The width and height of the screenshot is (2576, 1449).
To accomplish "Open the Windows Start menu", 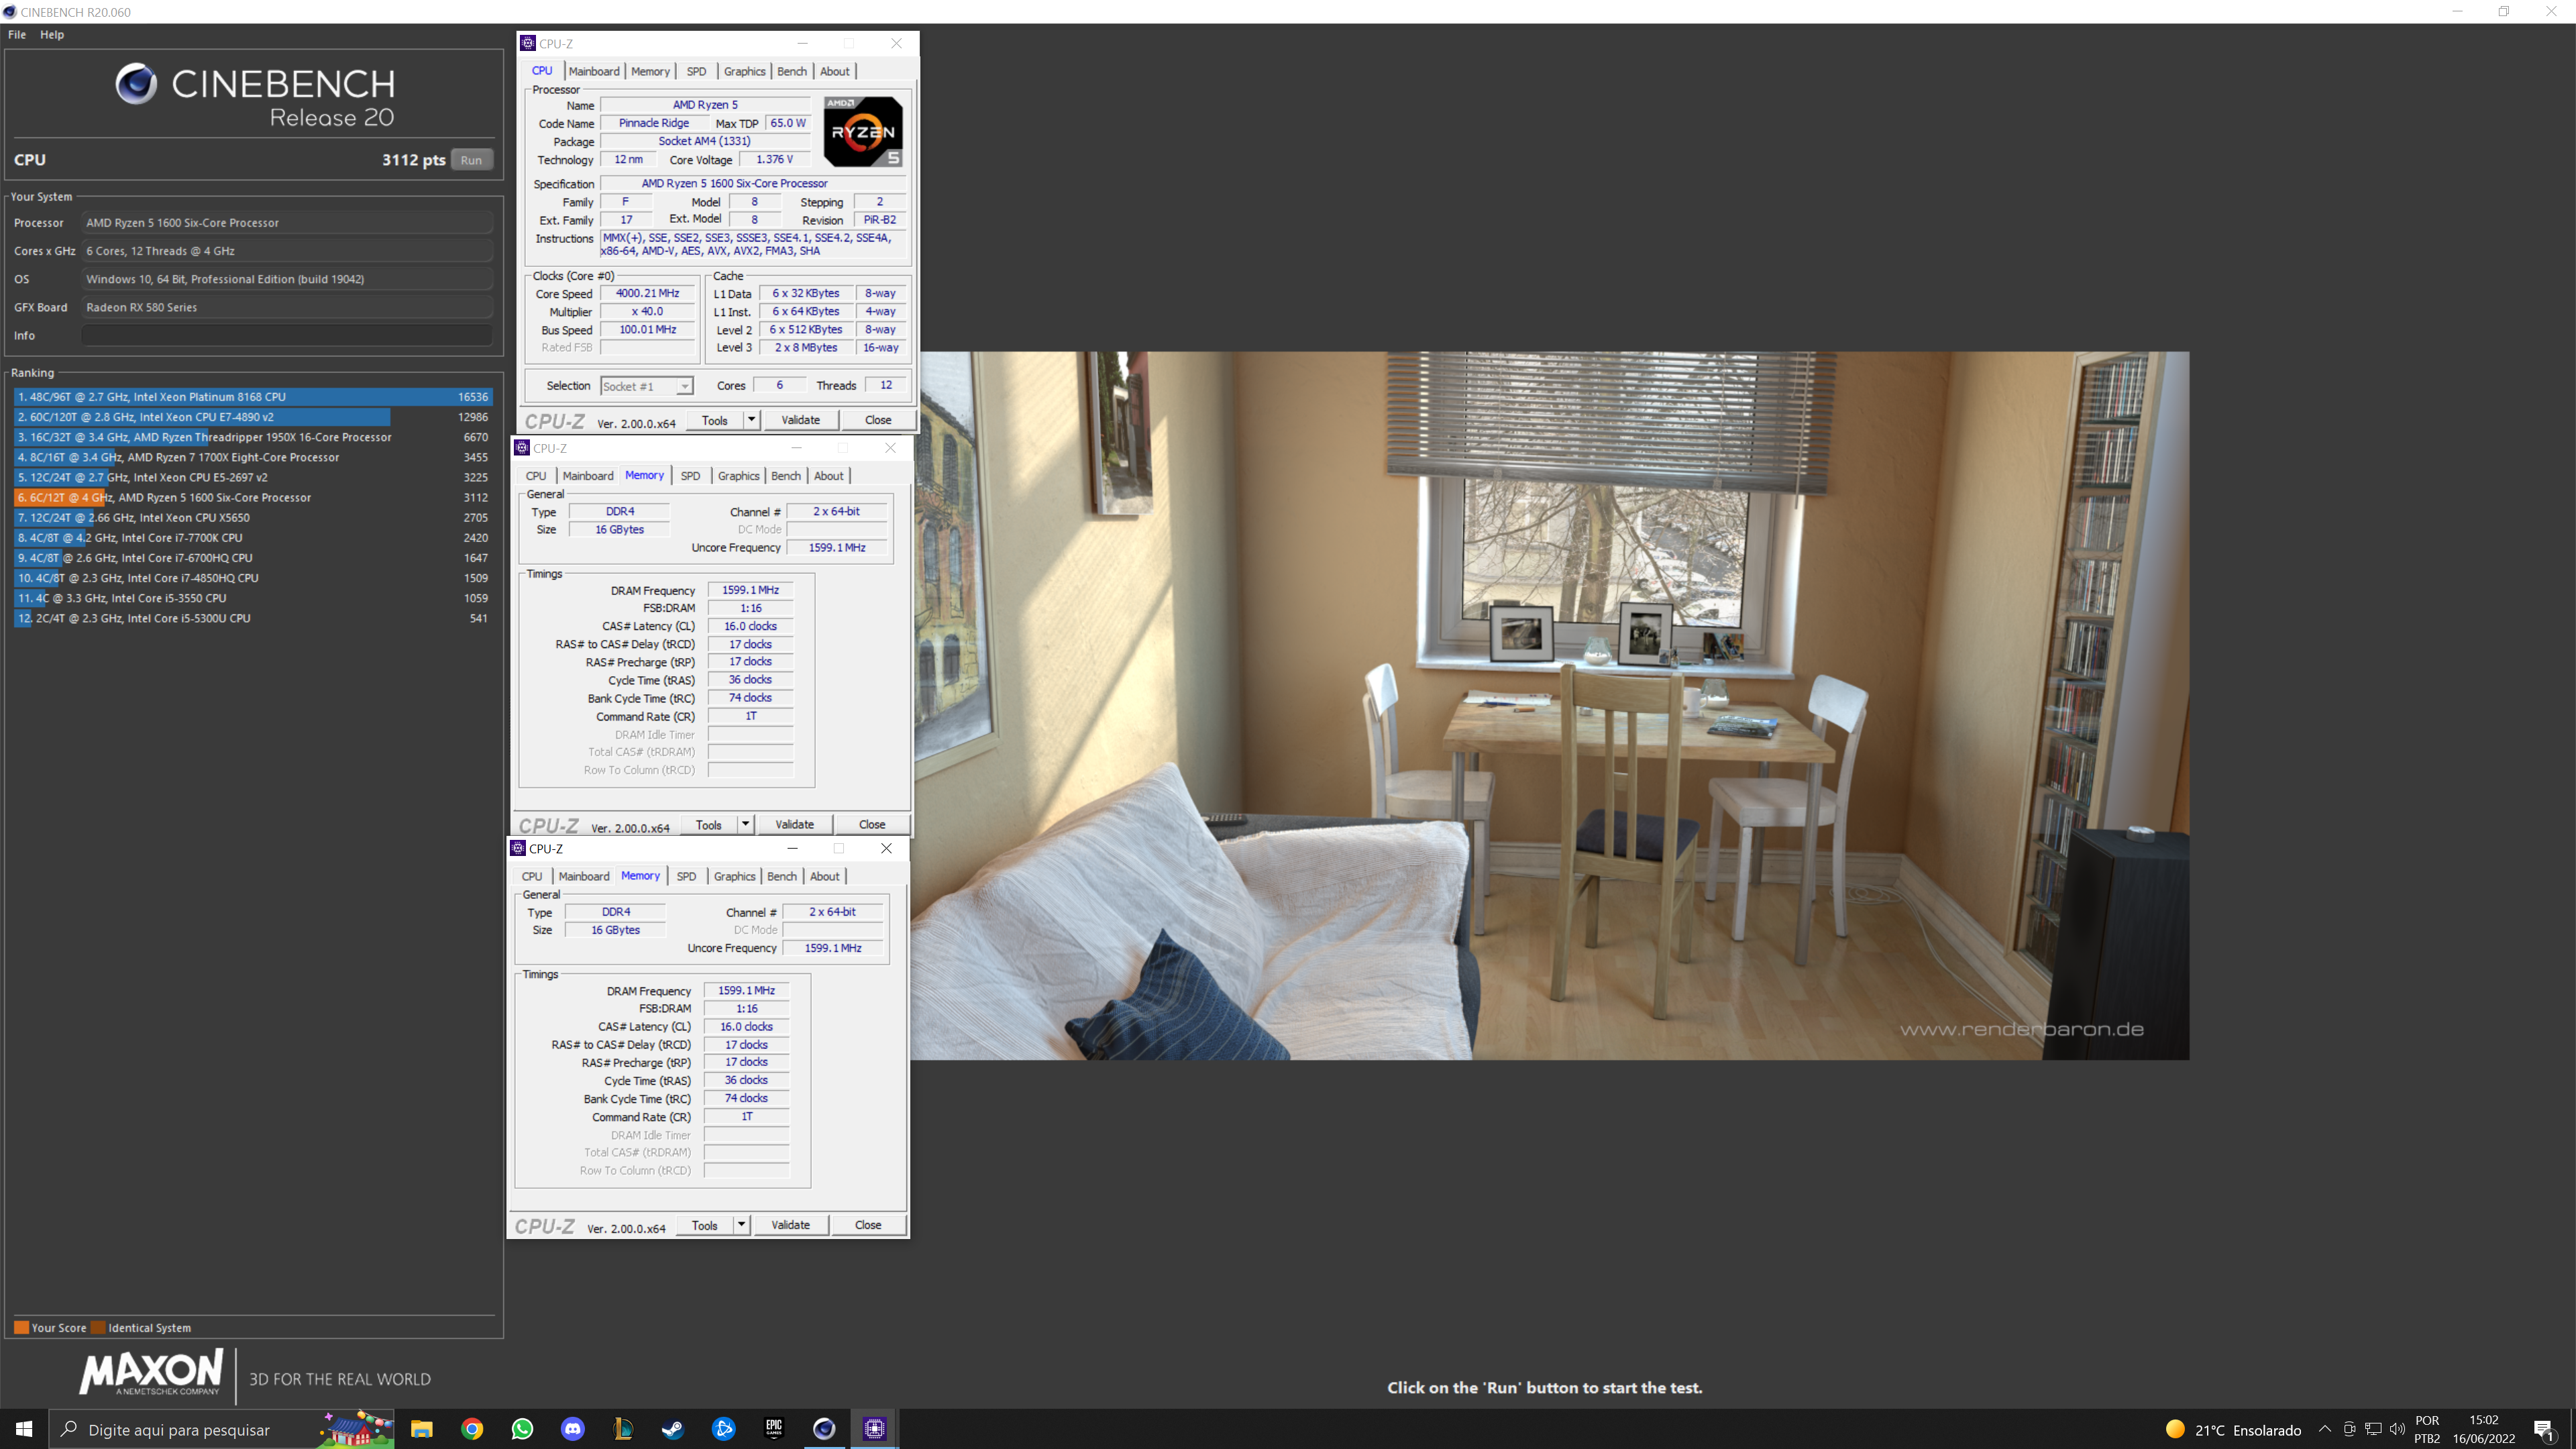I will coord(24,1429).
